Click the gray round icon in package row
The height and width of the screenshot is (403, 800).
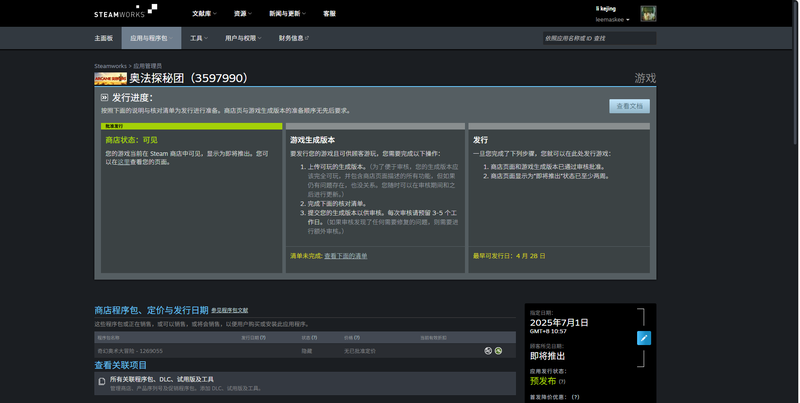[488, 350]
